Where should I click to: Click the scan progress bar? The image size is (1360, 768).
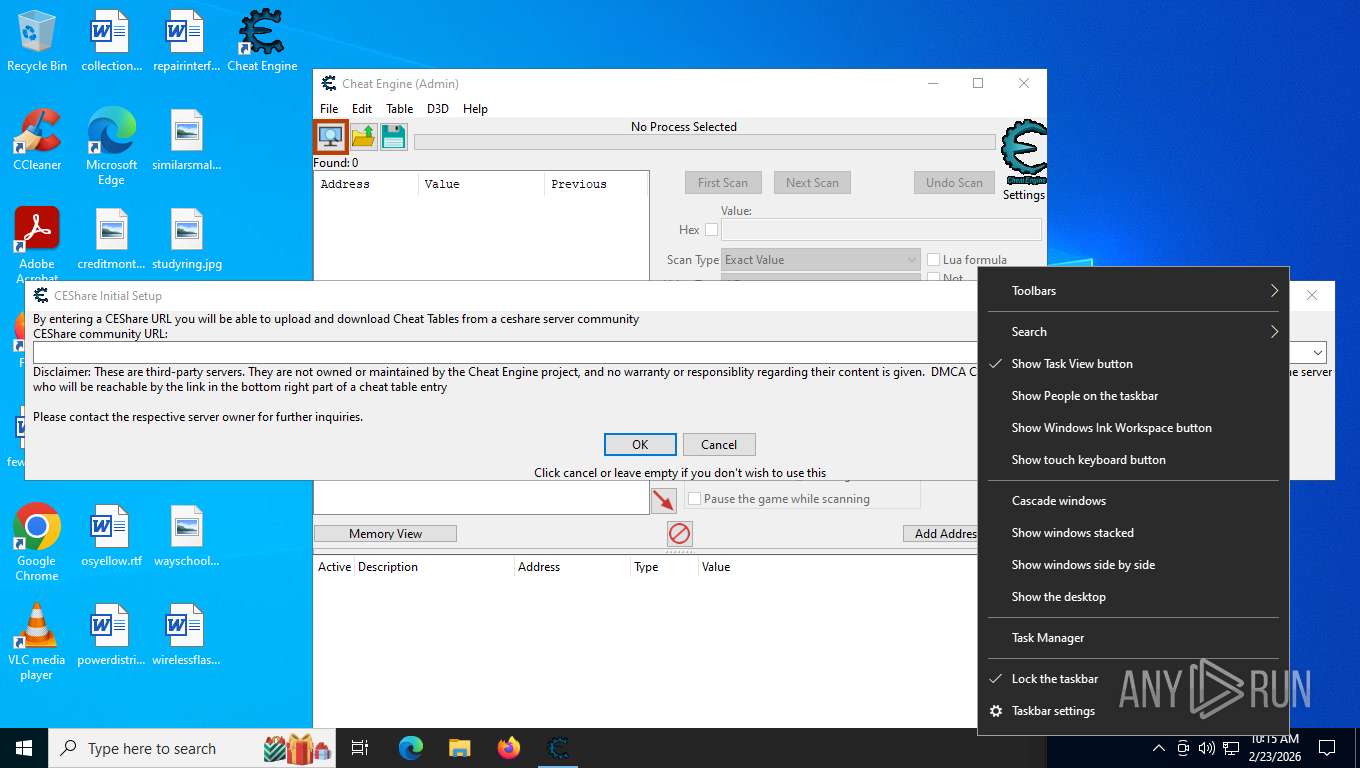pyautogui.click(x=705, y=142)
